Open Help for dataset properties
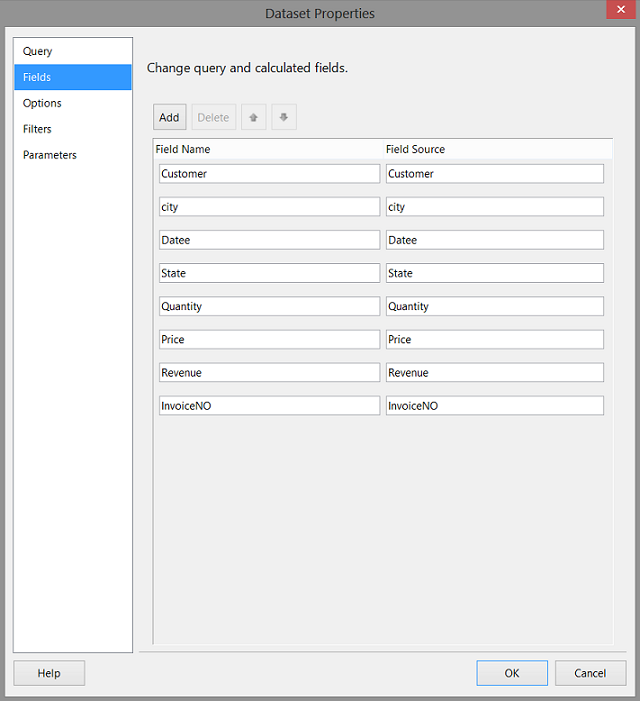640x701 pixels. point(49,673)
